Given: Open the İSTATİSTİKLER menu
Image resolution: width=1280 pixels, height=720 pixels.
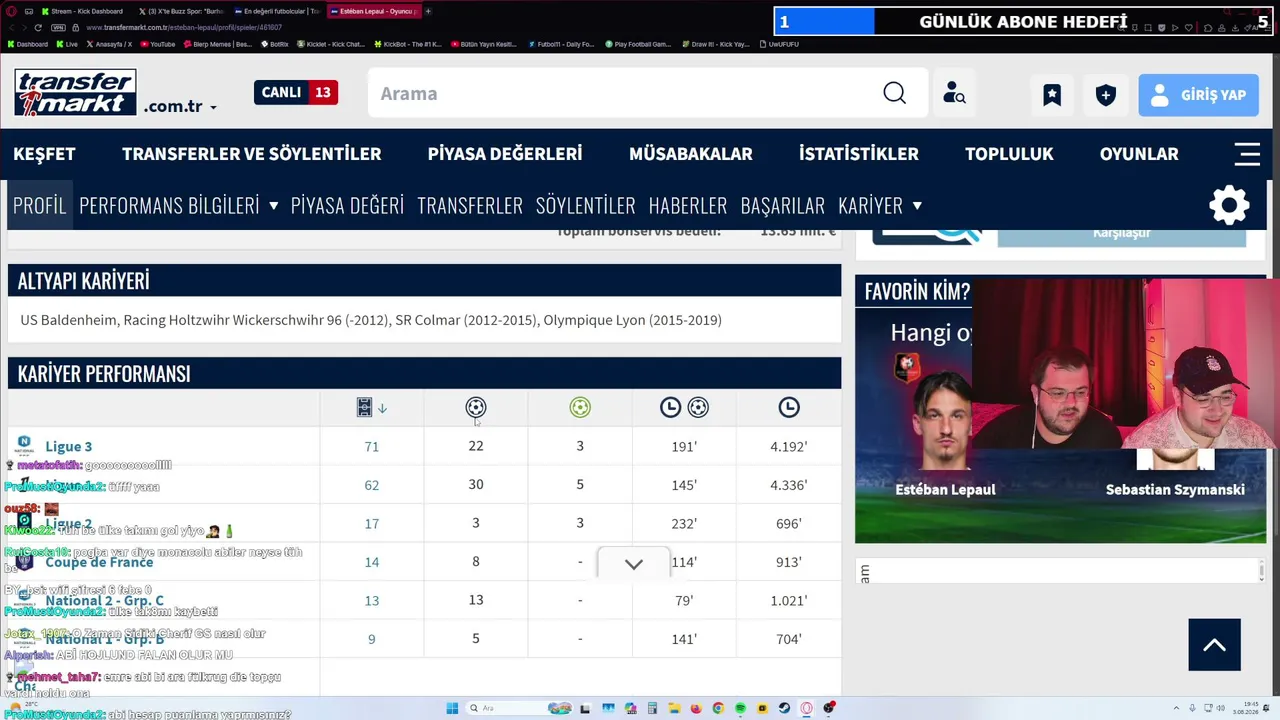Looking at the screenshot, I should pos(859,154).
